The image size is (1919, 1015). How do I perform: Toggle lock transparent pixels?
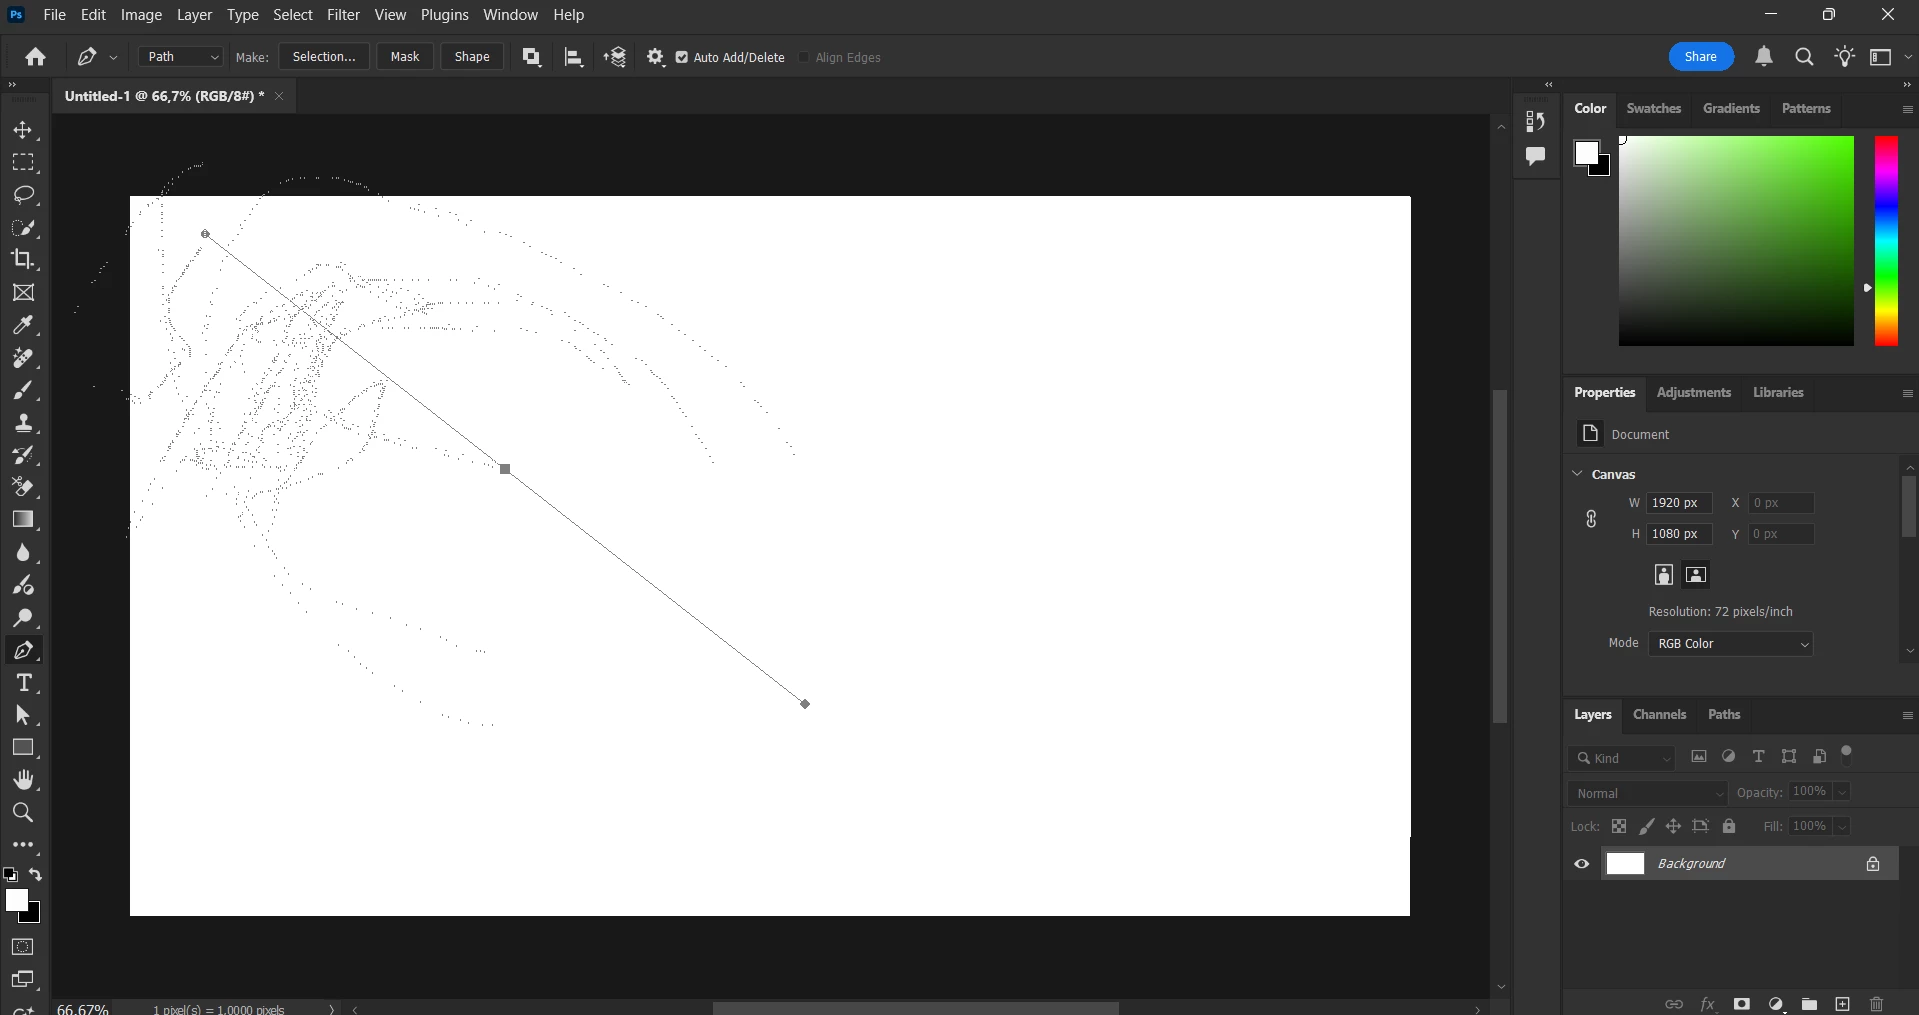pyautogui.click(x=1619, y=826)
